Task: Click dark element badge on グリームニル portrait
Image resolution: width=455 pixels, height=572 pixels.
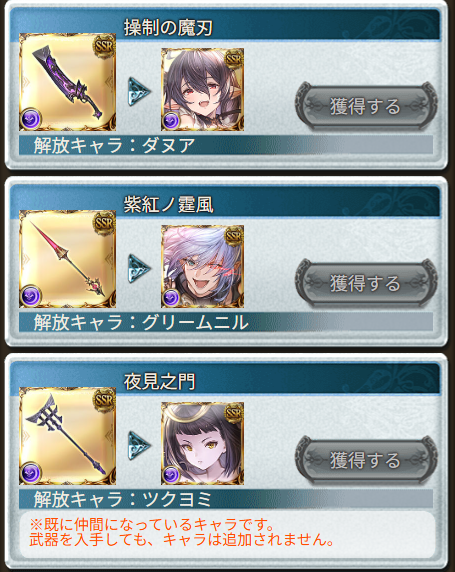Action: tap(171, 298)
